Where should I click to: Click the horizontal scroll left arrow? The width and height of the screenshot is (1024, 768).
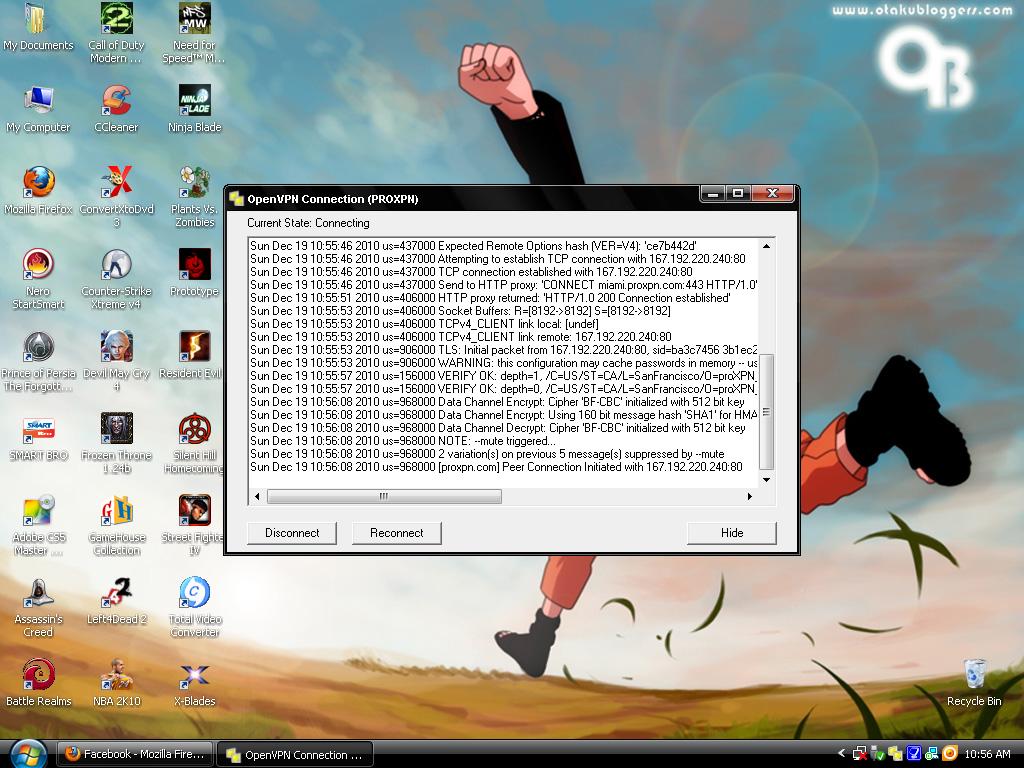(257, 496)
